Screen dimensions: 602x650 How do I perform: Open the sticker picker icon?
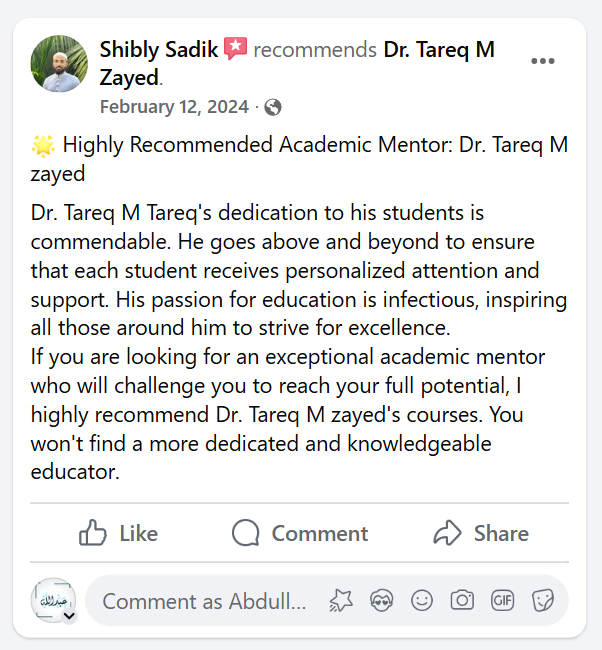(x=543, y=600)
